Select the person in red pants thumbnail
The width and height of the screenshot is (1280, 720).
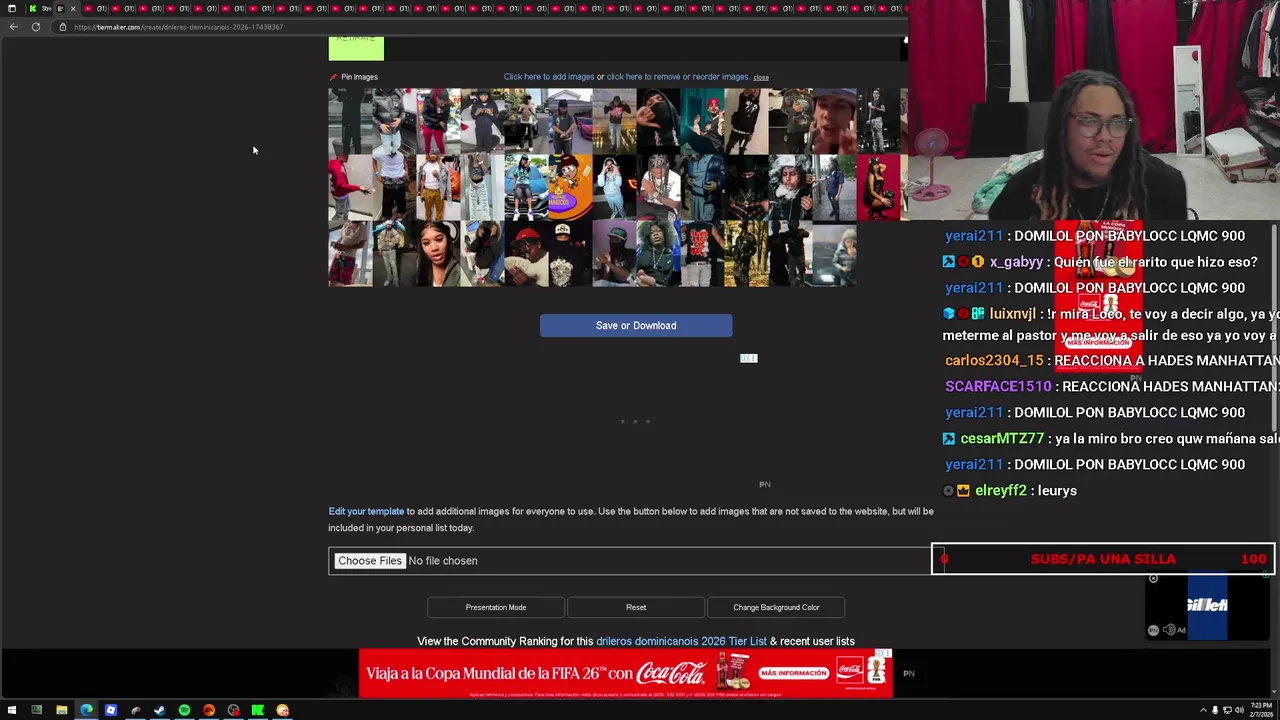point(438,121)
